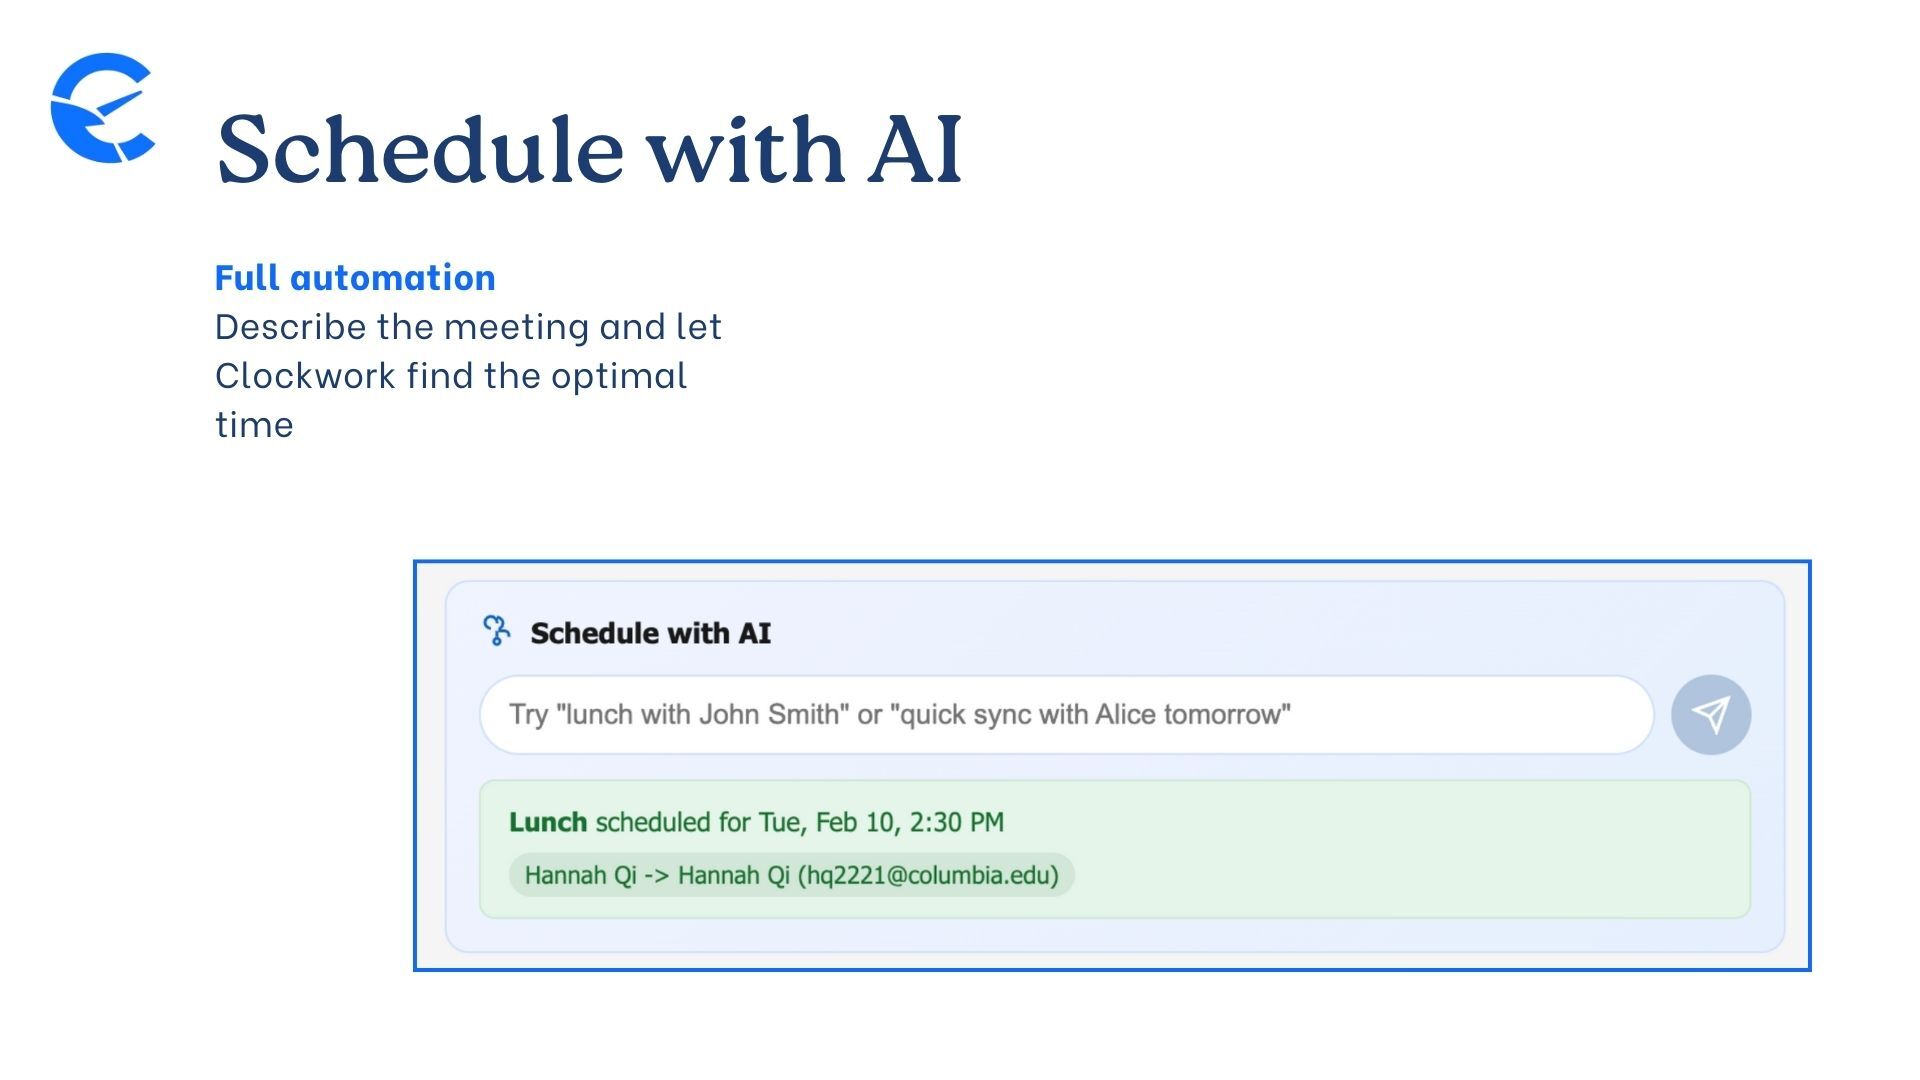Select the Hannah Qi attendee chip

[x=791, y=875]
